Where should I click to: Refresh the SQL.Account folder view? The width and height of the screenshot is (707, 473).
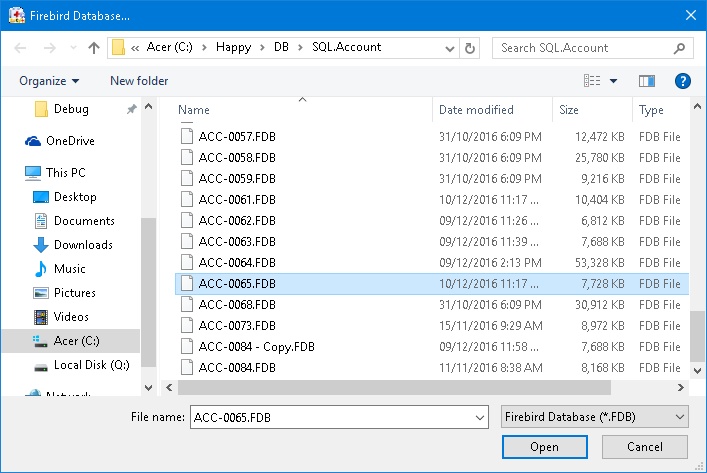click(469, 48)
